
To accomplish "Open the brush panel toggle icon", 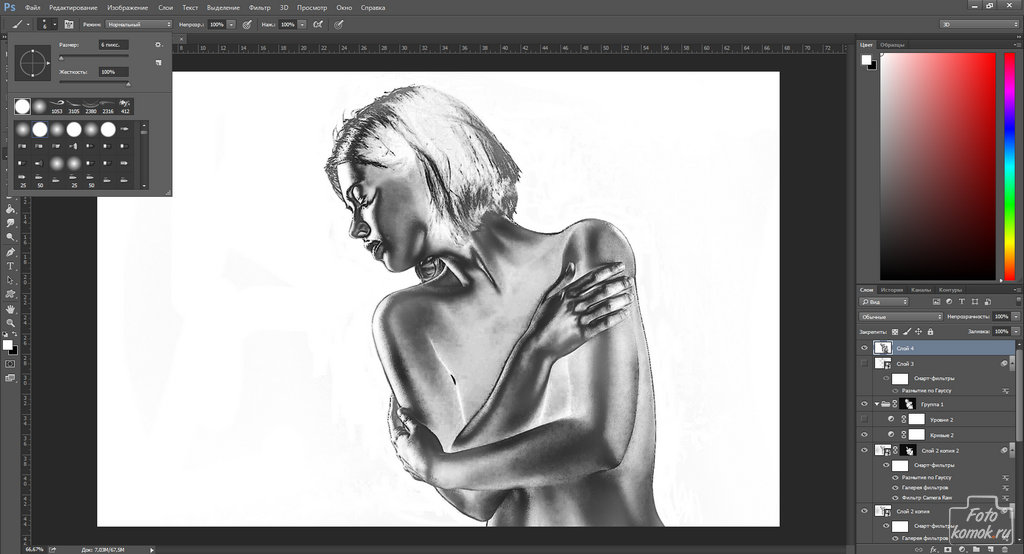I will [x=69, y=23].
